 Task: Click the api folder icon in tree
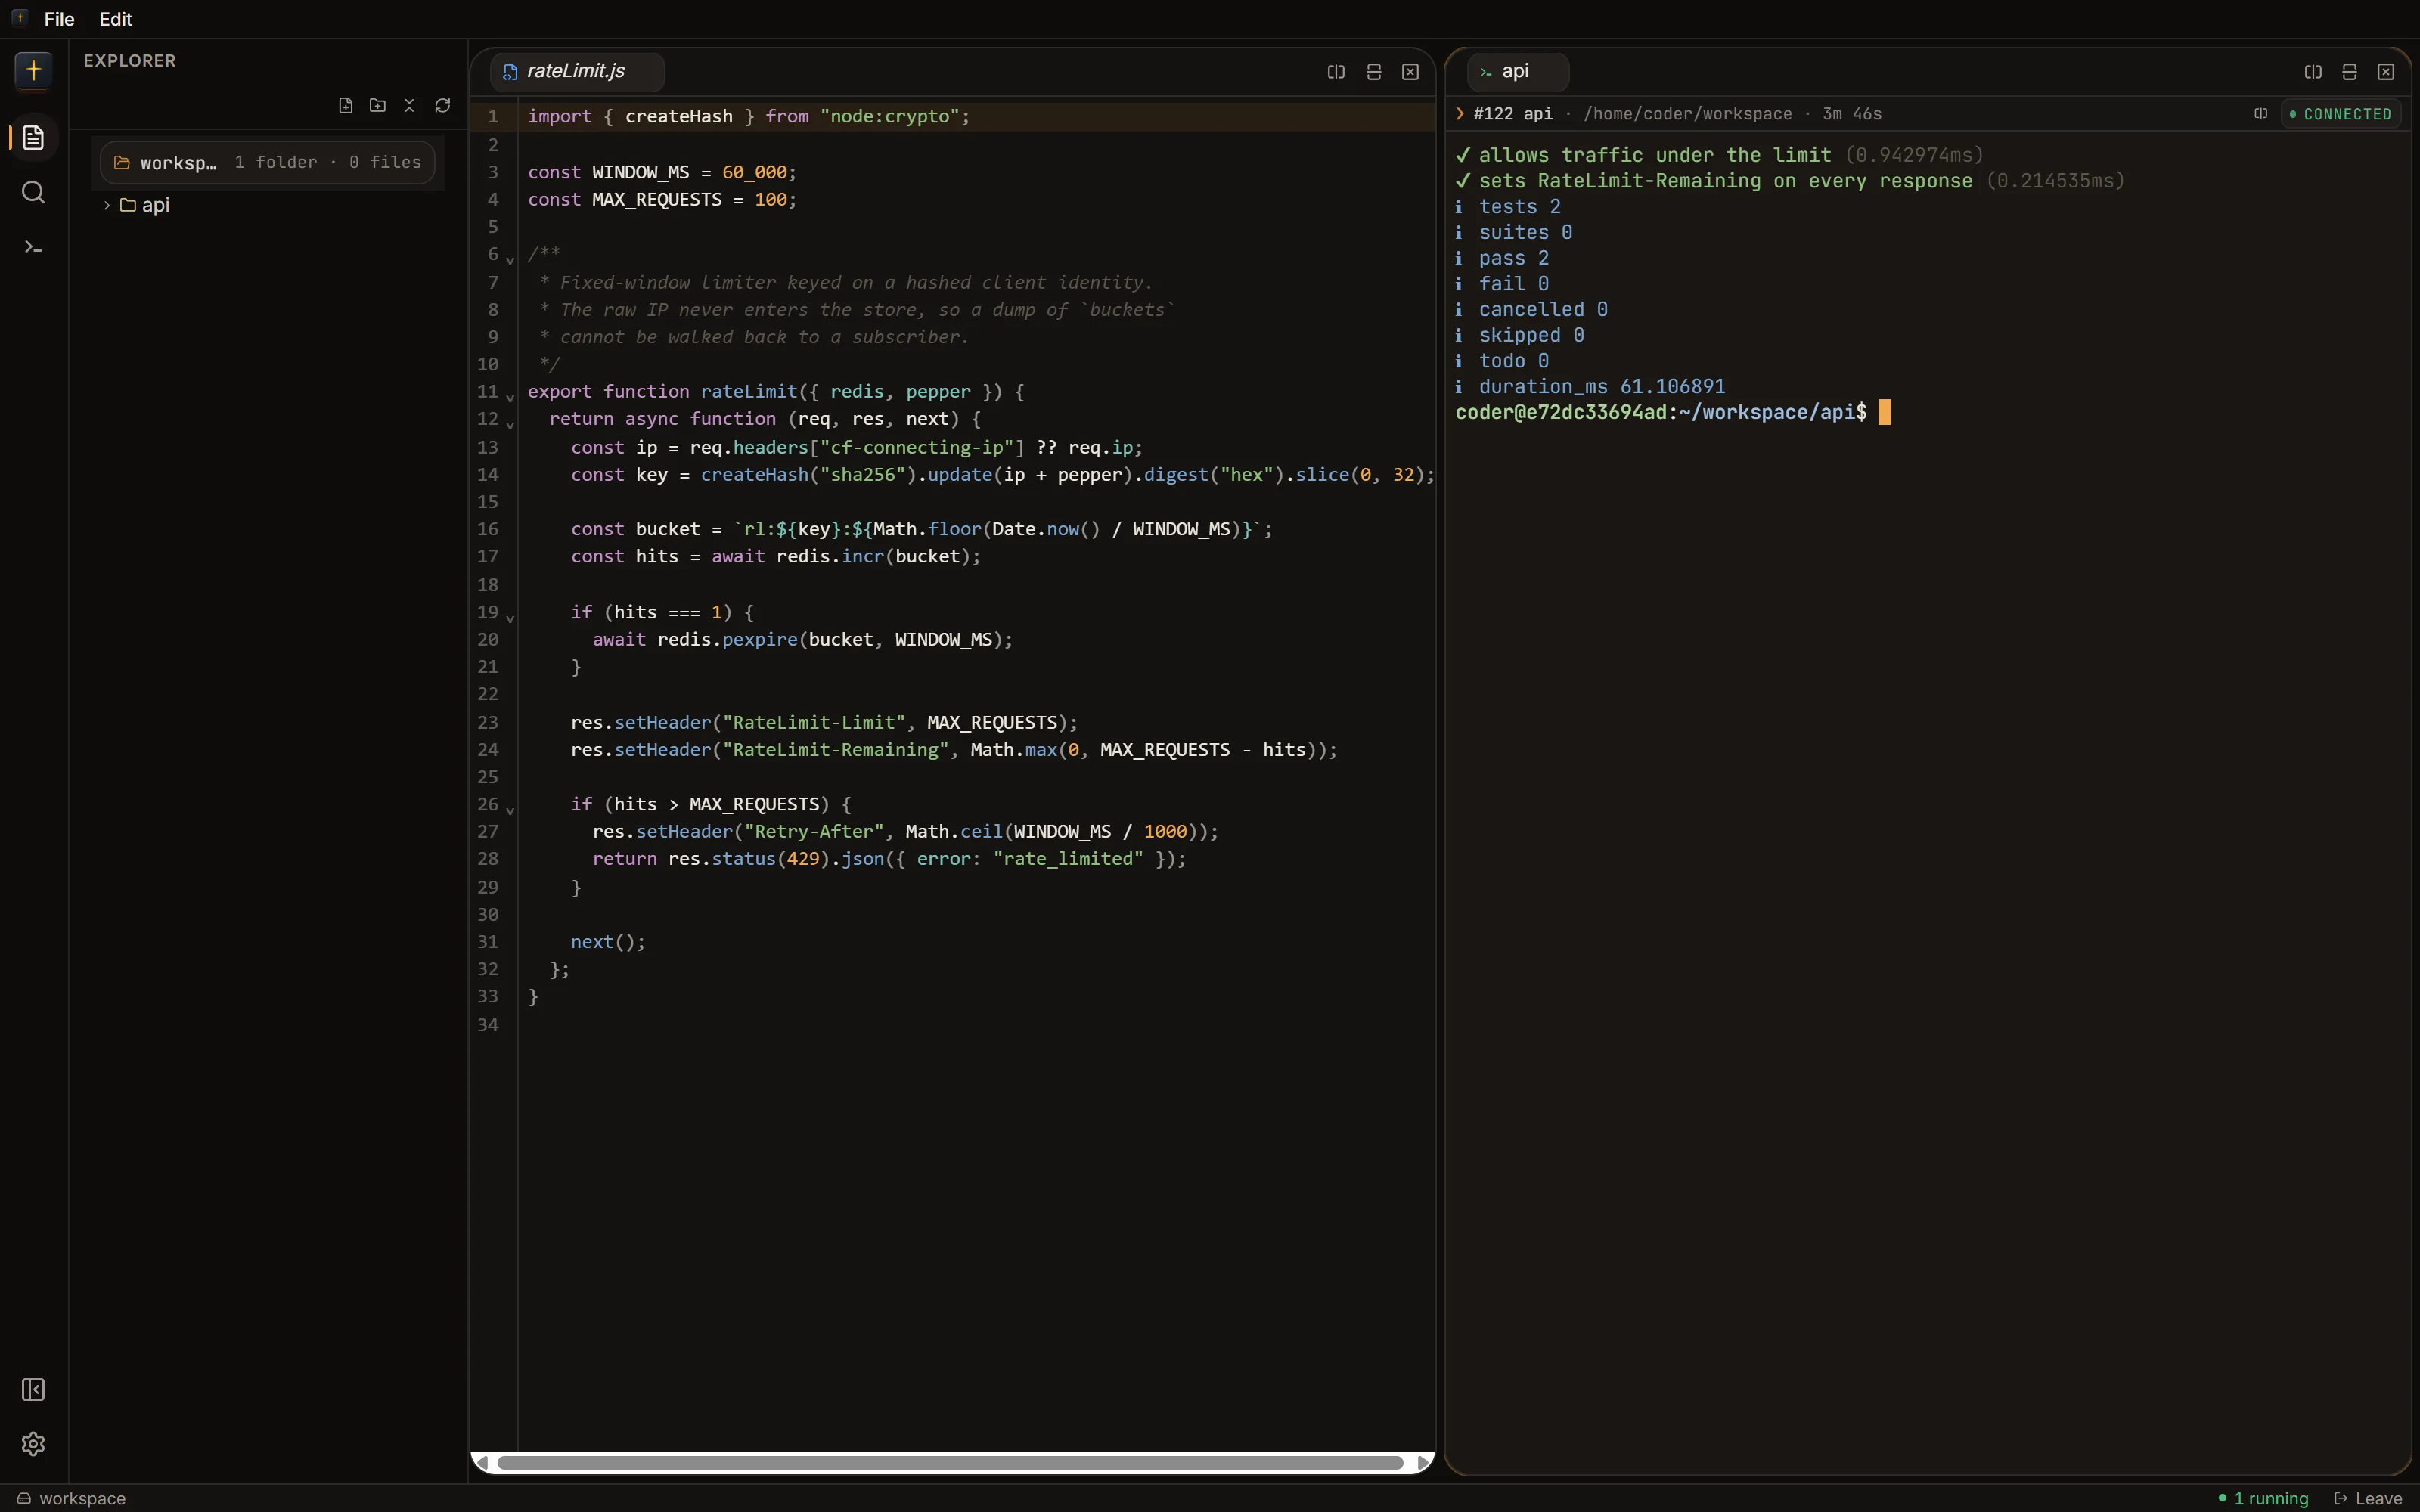coord(128,205)
